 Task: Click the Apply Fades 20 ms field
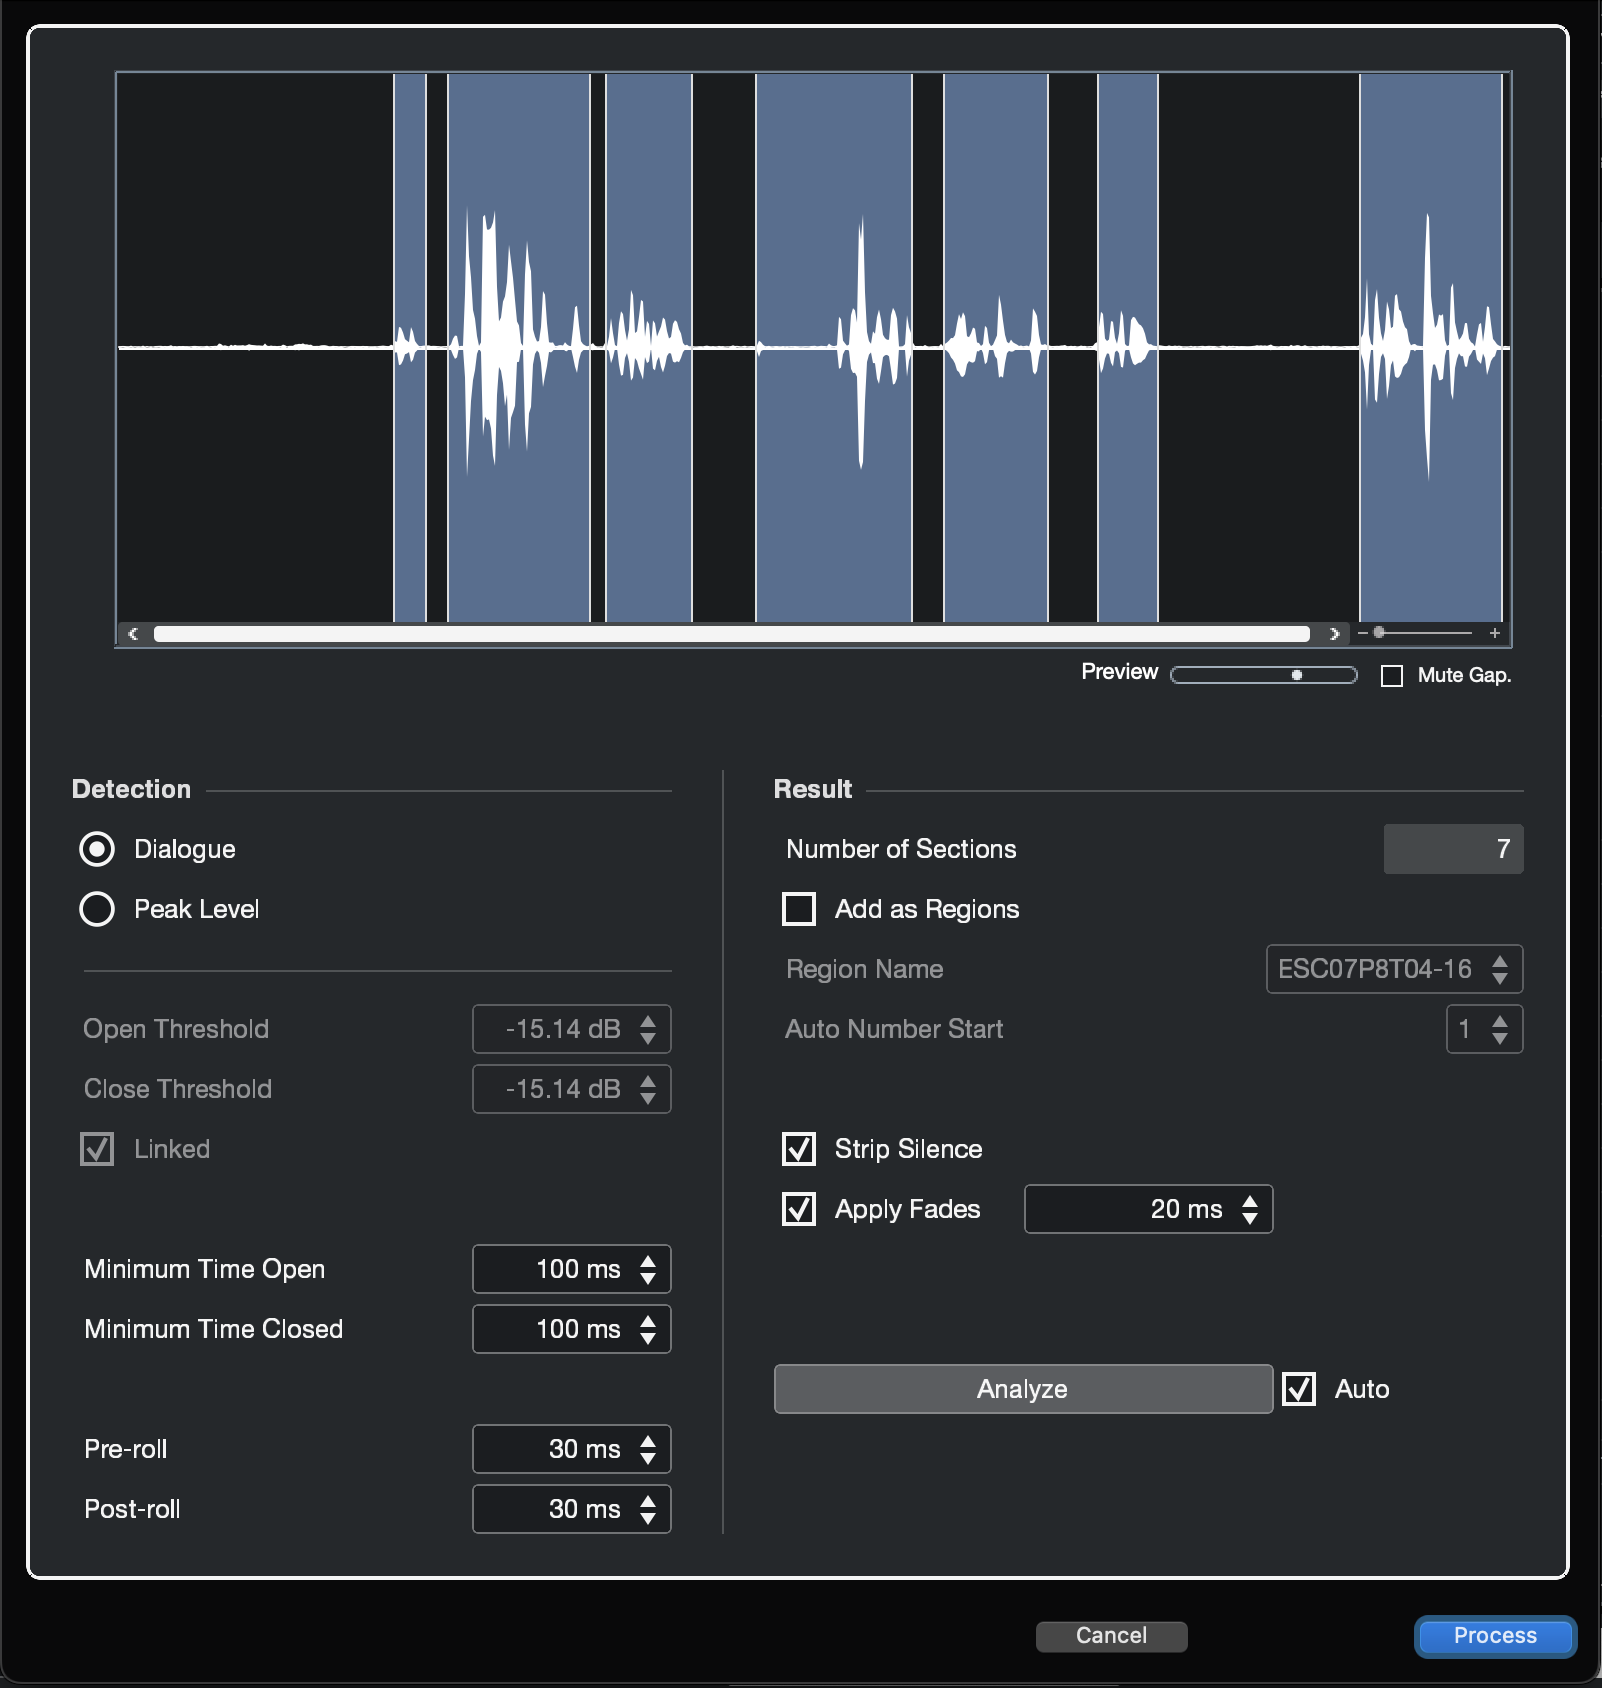pyautogui.click(x=1149, y=1209)
